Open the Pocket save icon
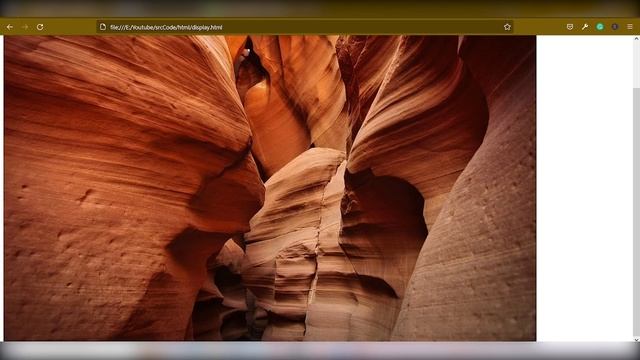 570,27
